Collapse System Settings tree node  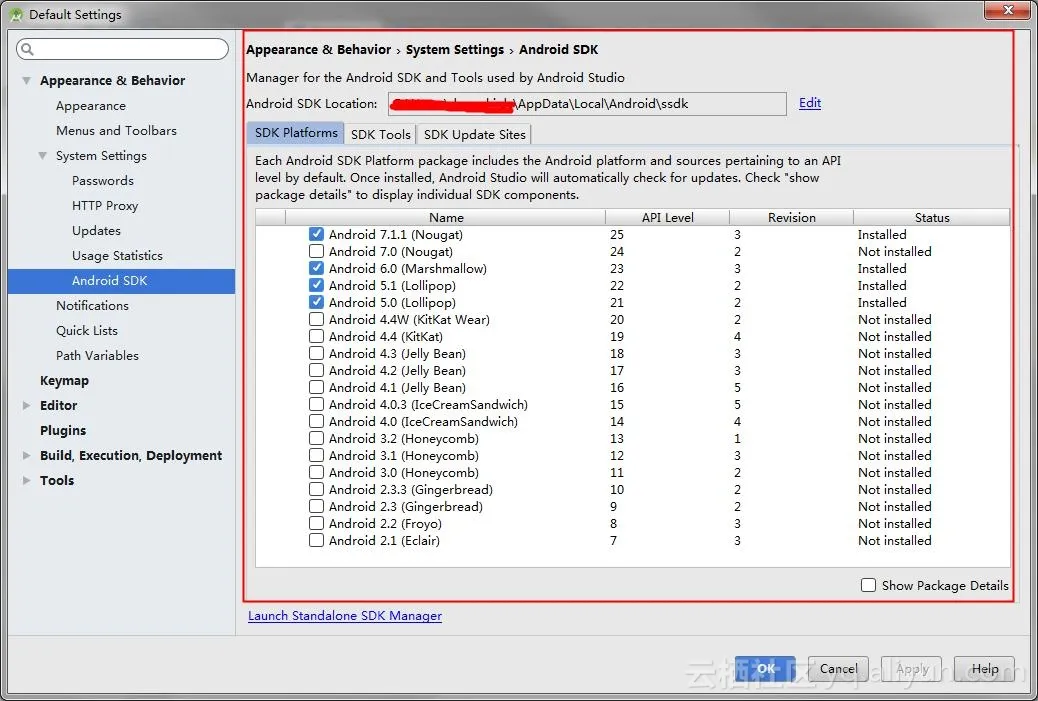(x=42, y=156)
